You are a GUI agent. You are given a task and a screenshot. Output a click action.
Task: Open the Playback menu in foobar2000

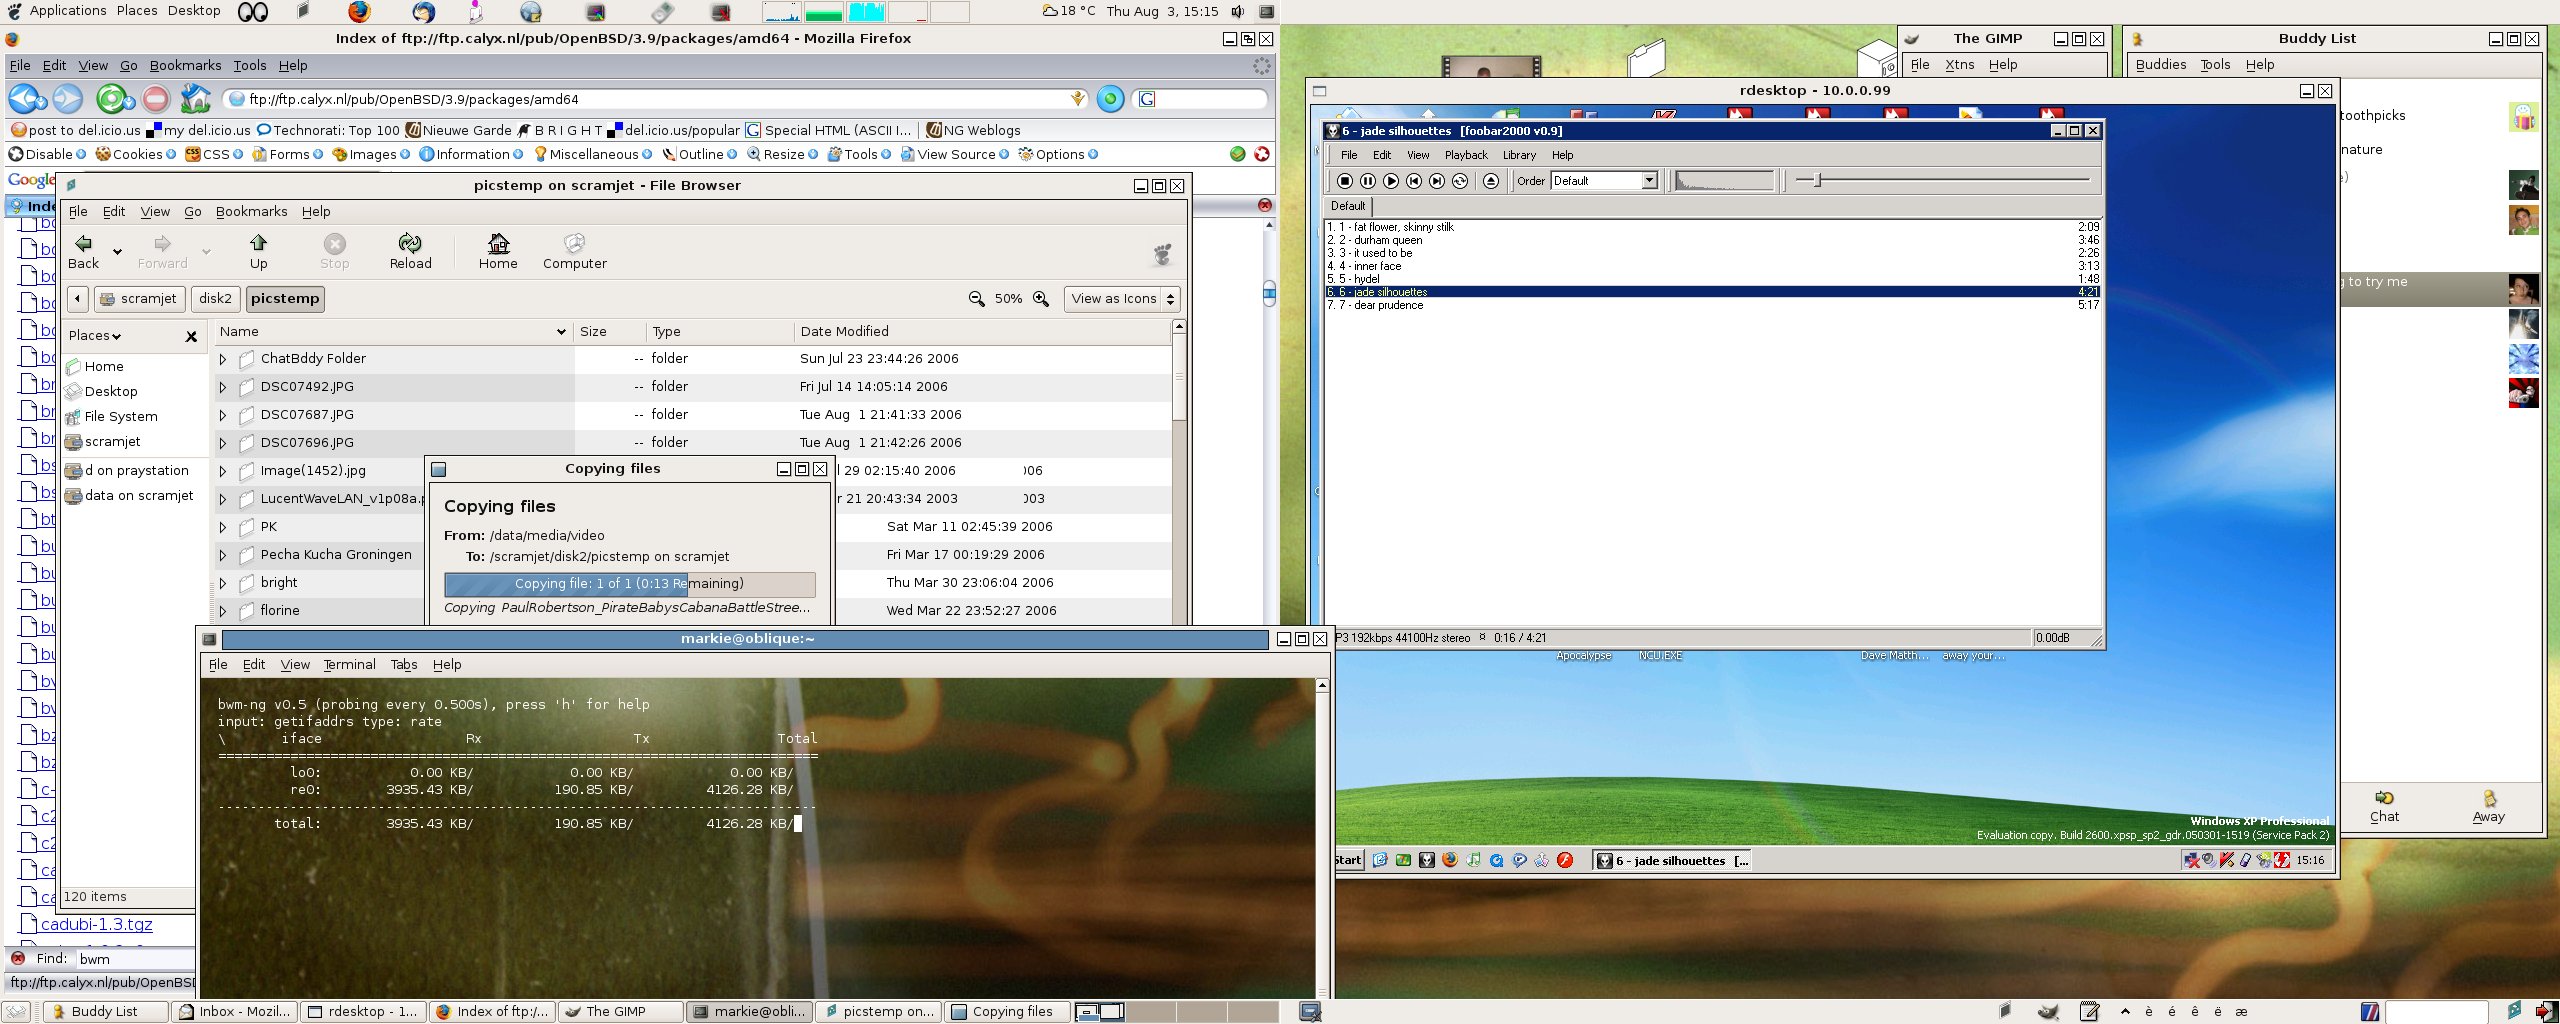click(1466, 155)
